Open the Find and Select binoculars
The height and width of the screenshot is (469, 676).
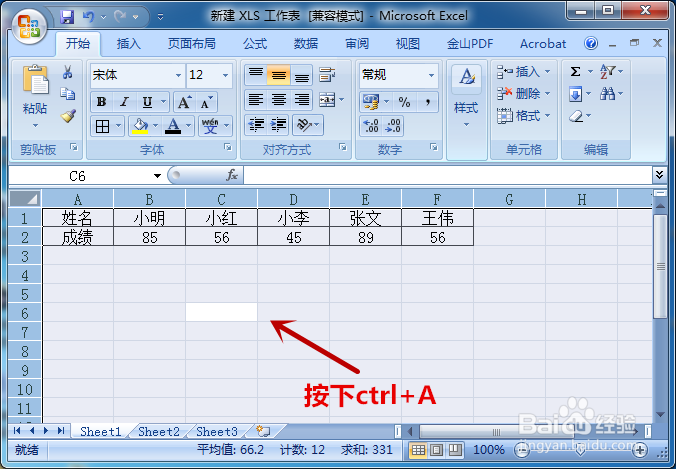pyautogui.click(x=607, y=94)
